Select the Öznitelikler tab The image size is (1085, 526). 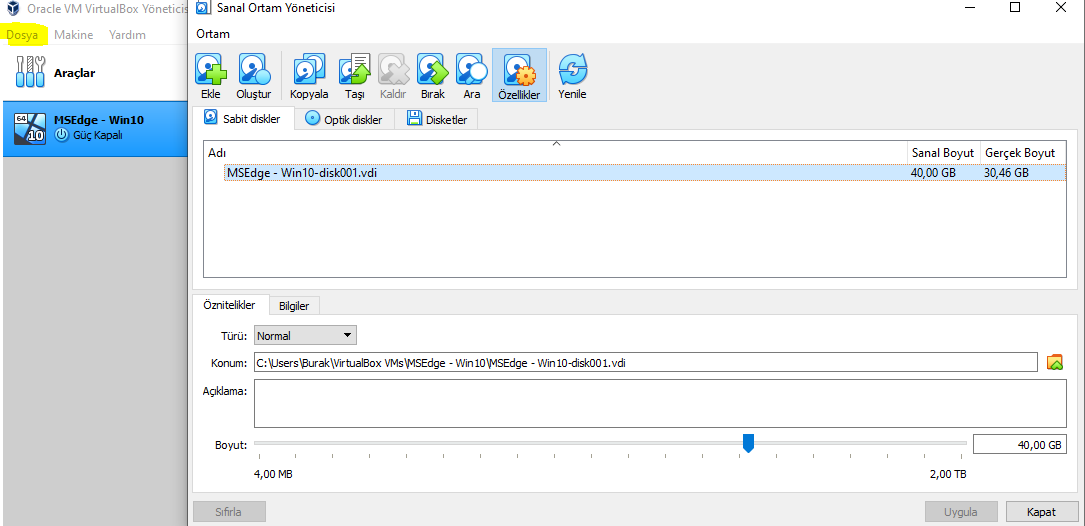228,305
